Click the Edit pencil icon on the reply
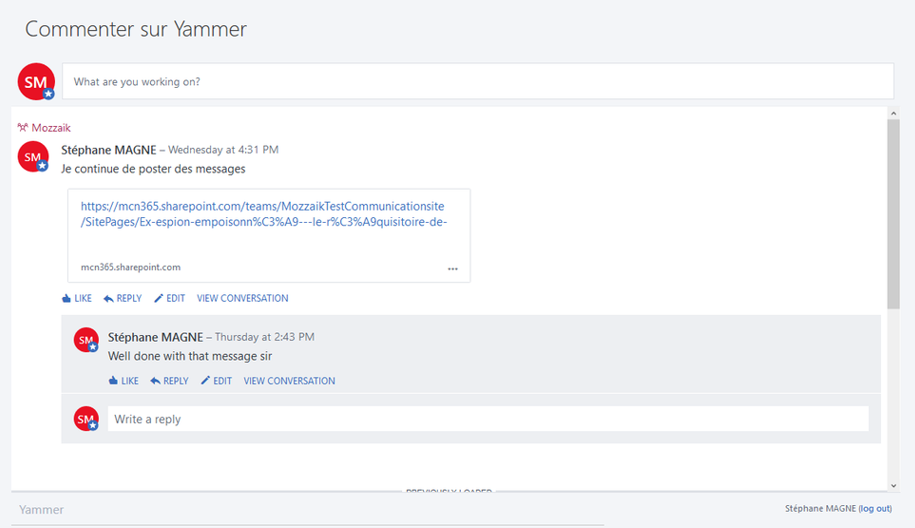 coord(205,380)
